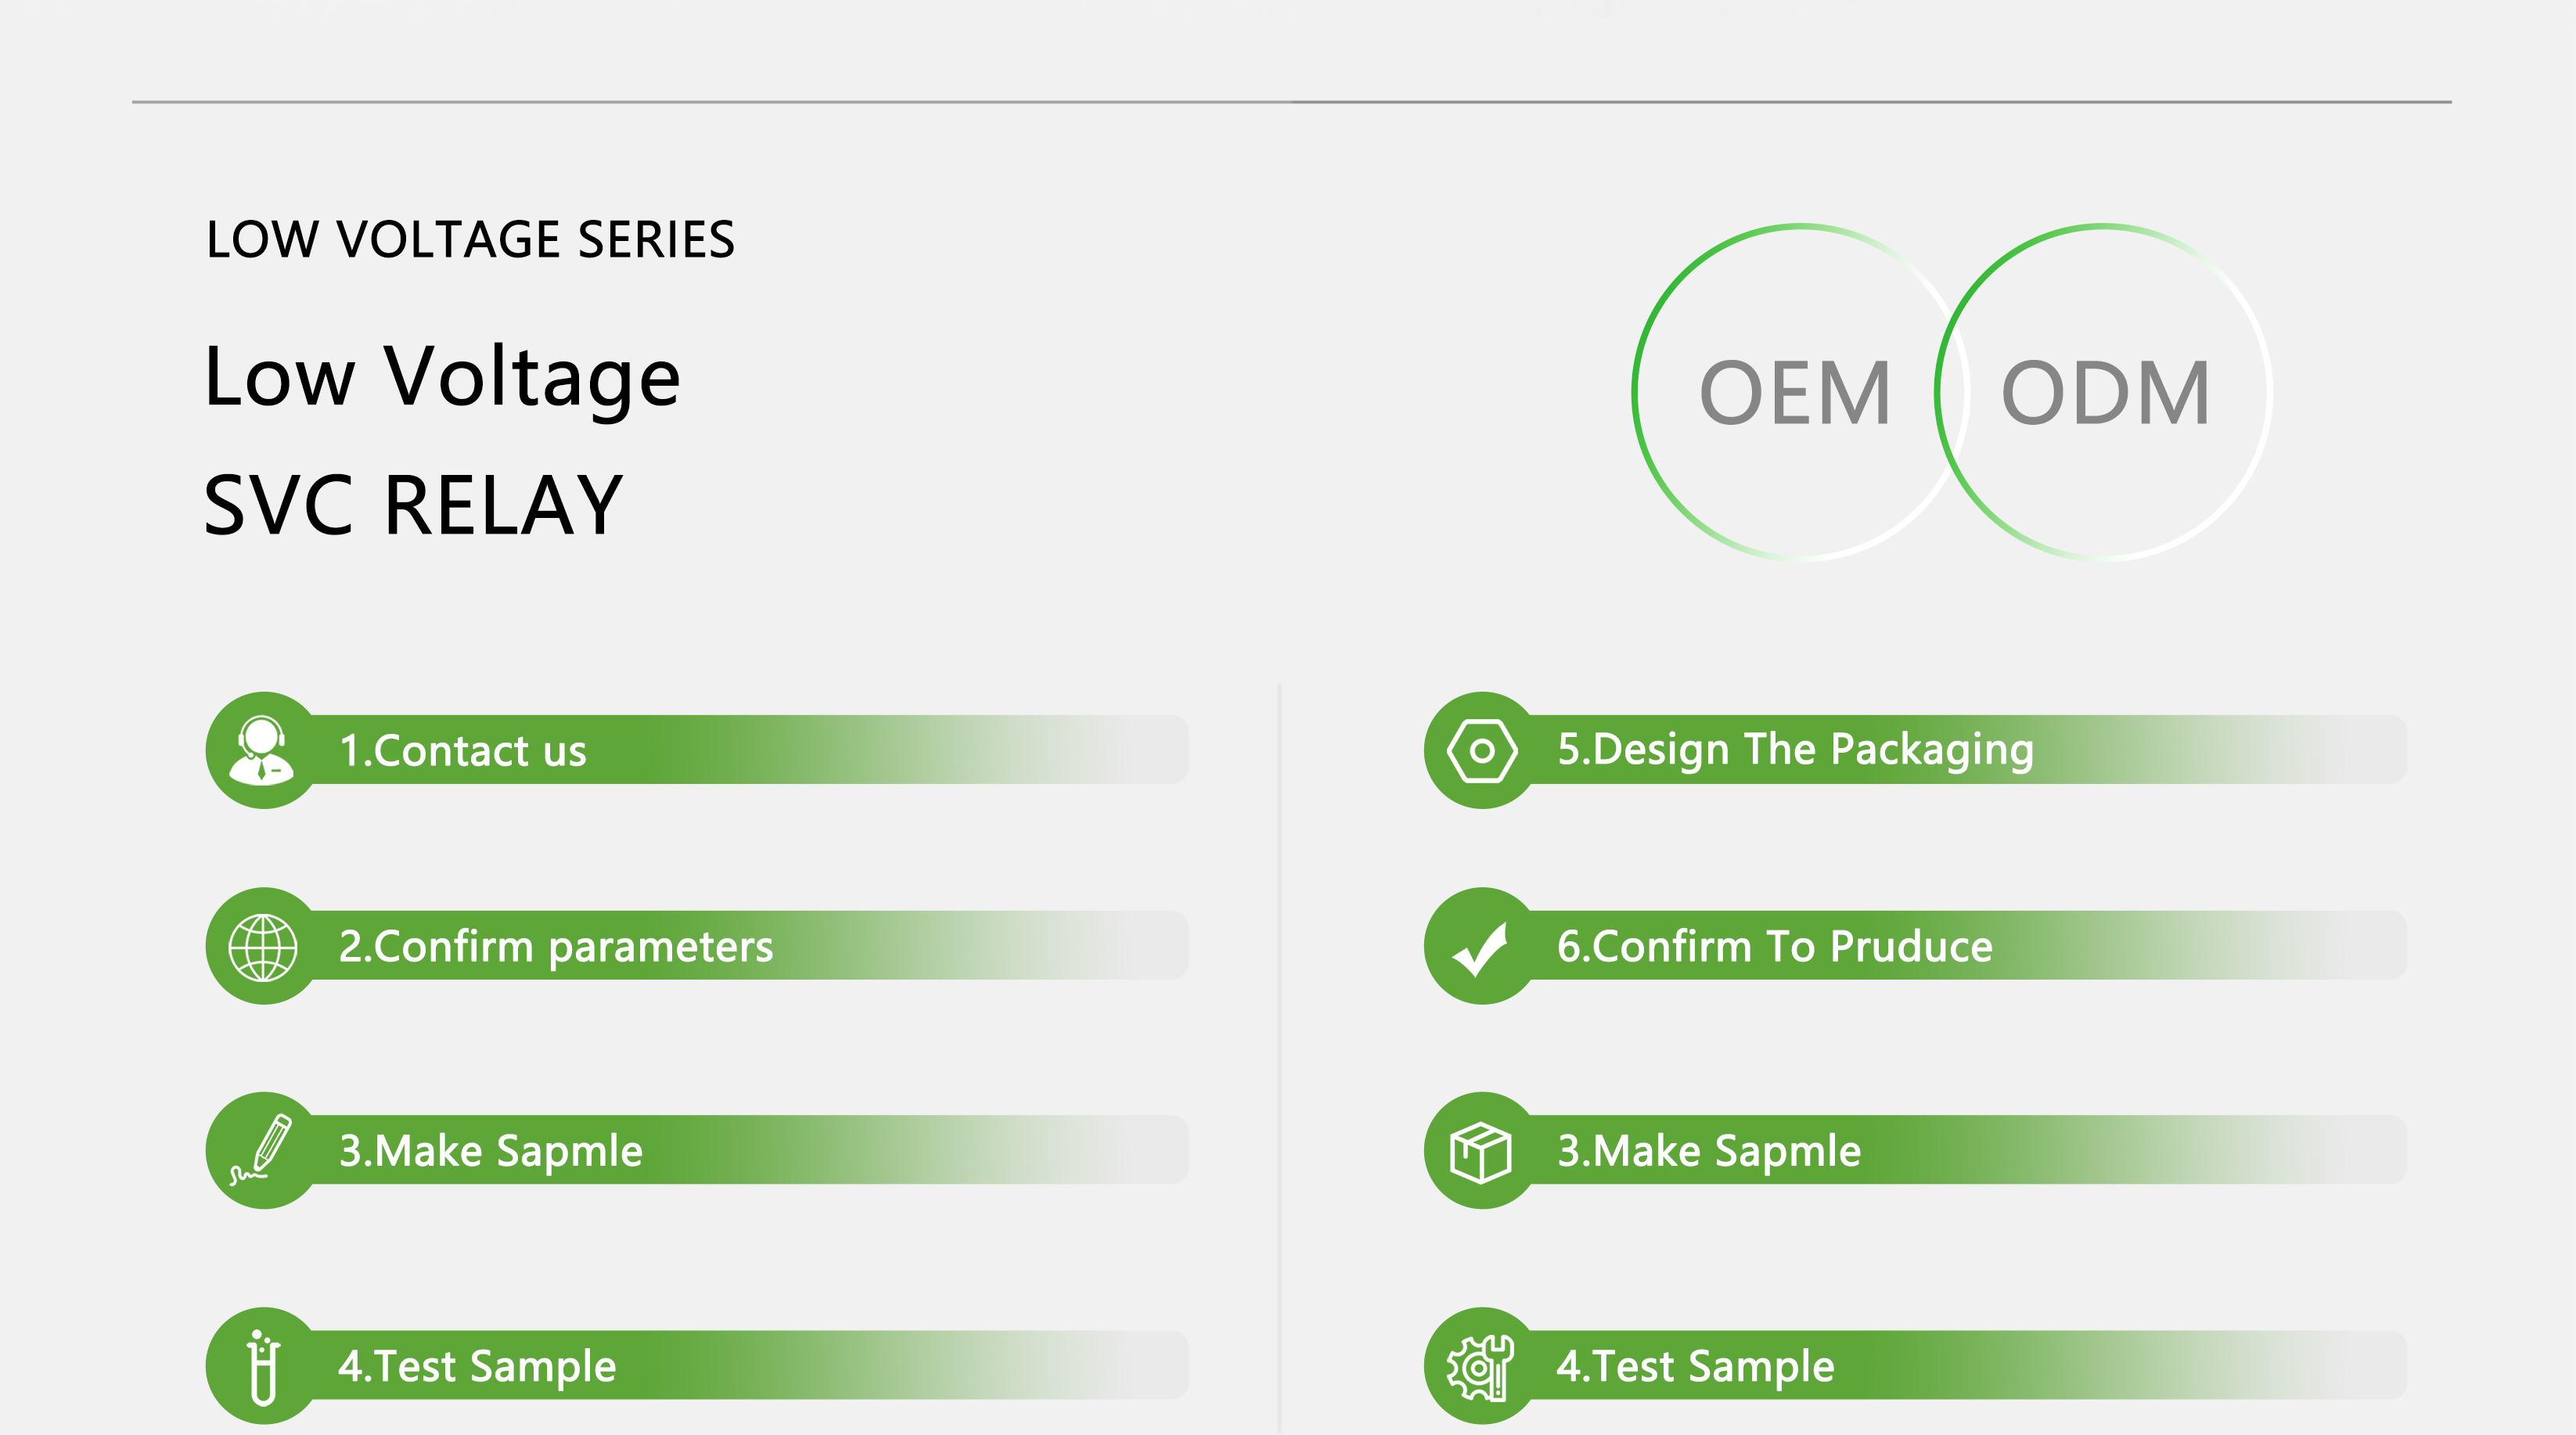Click left column 3.Make Sapmle label

coord(491,1151)
